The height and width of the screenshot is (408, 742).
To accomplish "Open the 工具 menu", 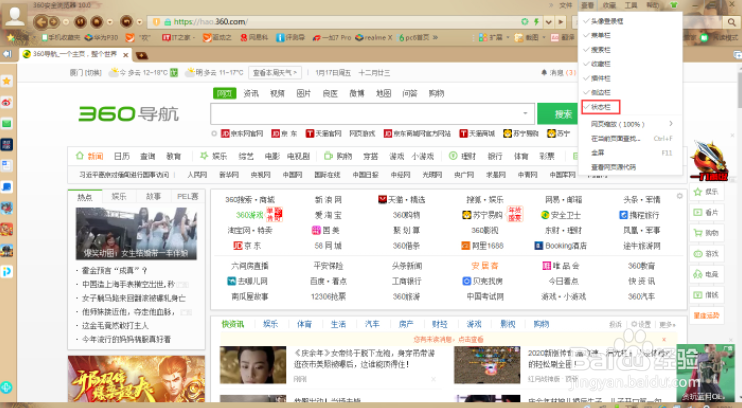I will 631,5.
